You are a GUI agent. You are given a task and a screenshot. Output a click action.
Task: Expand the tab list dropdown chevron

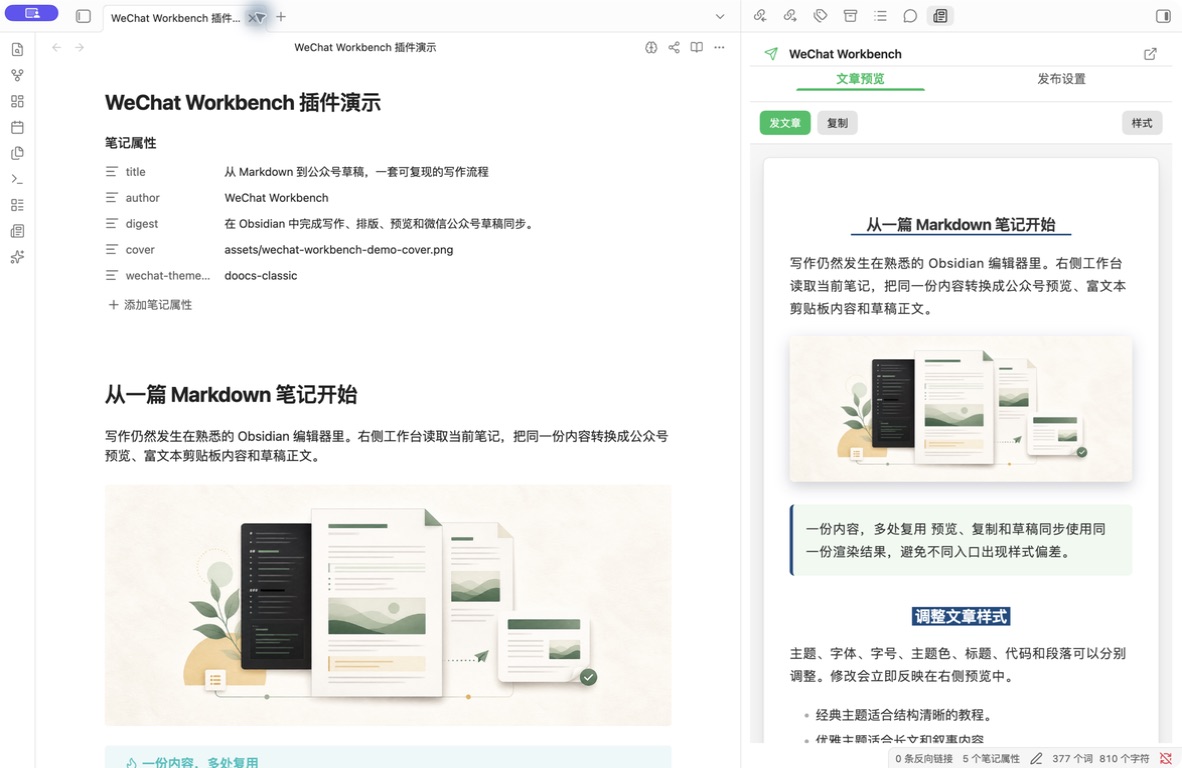(x=720, y=17)
